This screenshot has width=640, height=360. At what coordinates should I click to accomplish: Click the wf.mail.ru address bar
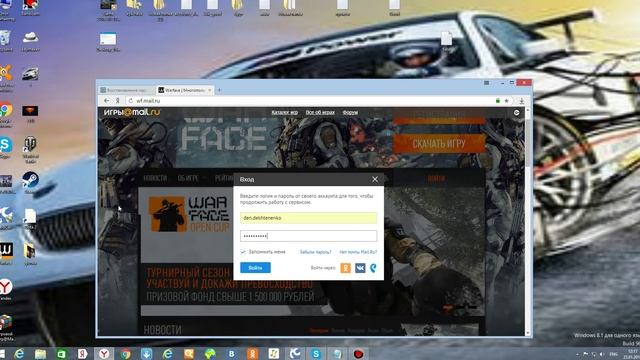coord(310,100)
